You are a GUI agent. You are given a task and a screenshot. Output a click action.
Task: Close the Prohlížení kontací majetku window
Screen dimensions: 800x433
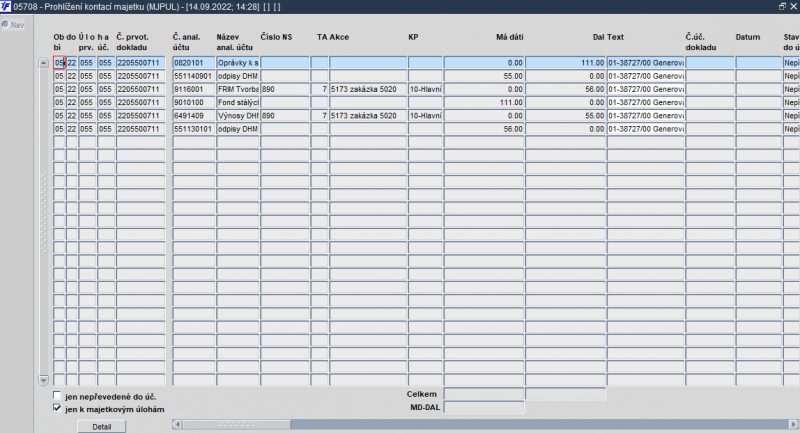pos(793,6)
